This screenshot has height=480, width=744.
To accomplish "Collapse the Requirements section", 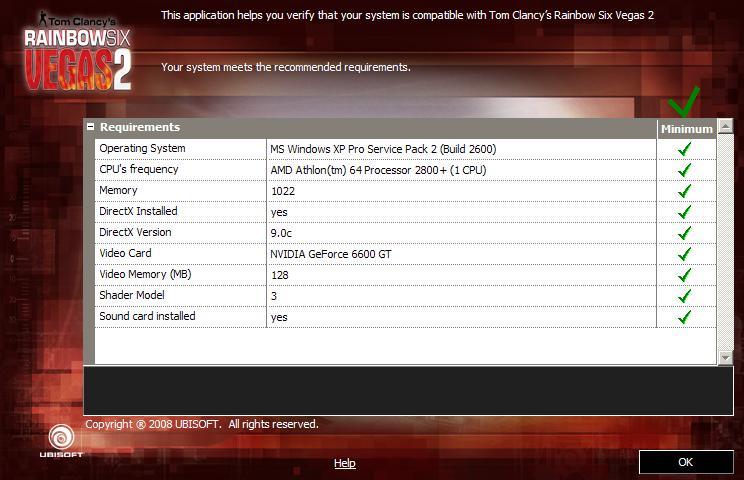I will pos(90,127).
